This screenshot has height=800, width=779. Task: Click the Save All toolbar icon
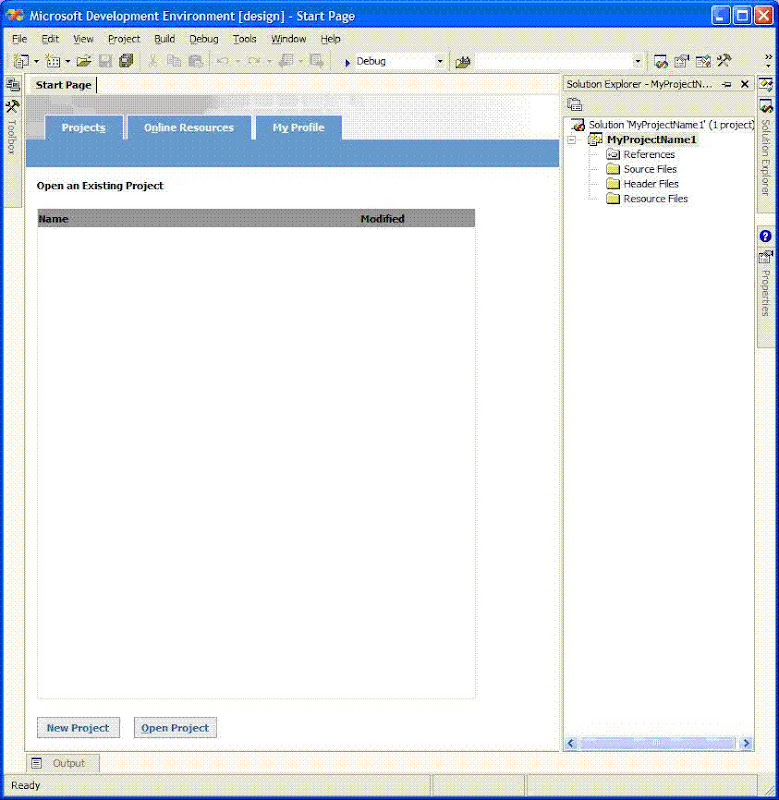pos(126,61)
